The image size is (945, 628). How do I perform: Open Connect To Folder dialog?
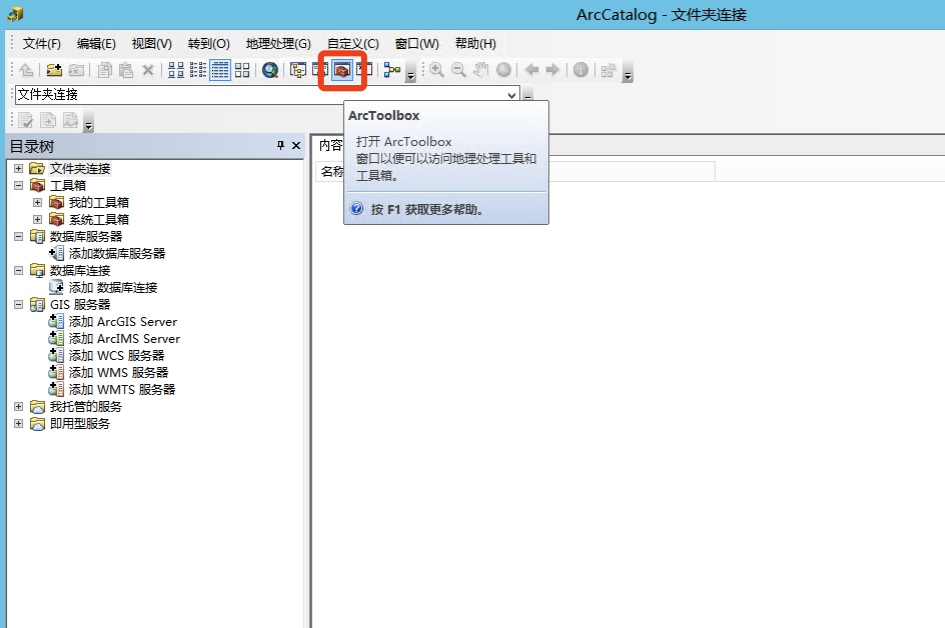point(54,70)
